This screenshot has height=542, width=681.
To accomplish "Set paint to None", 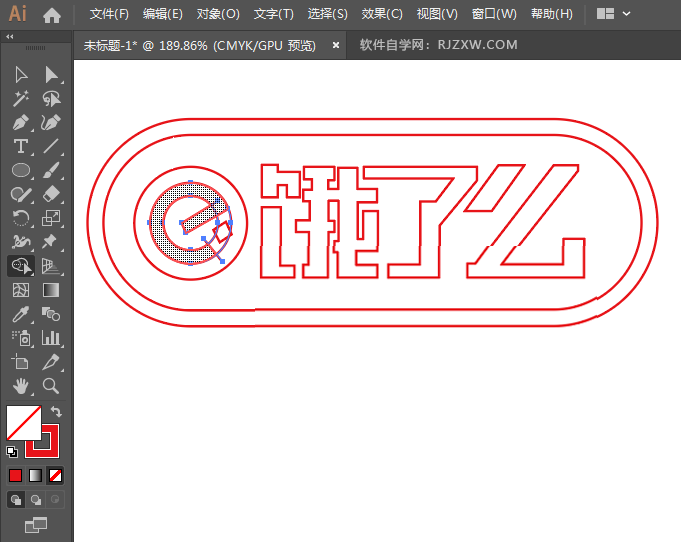I will pos(55,476).
